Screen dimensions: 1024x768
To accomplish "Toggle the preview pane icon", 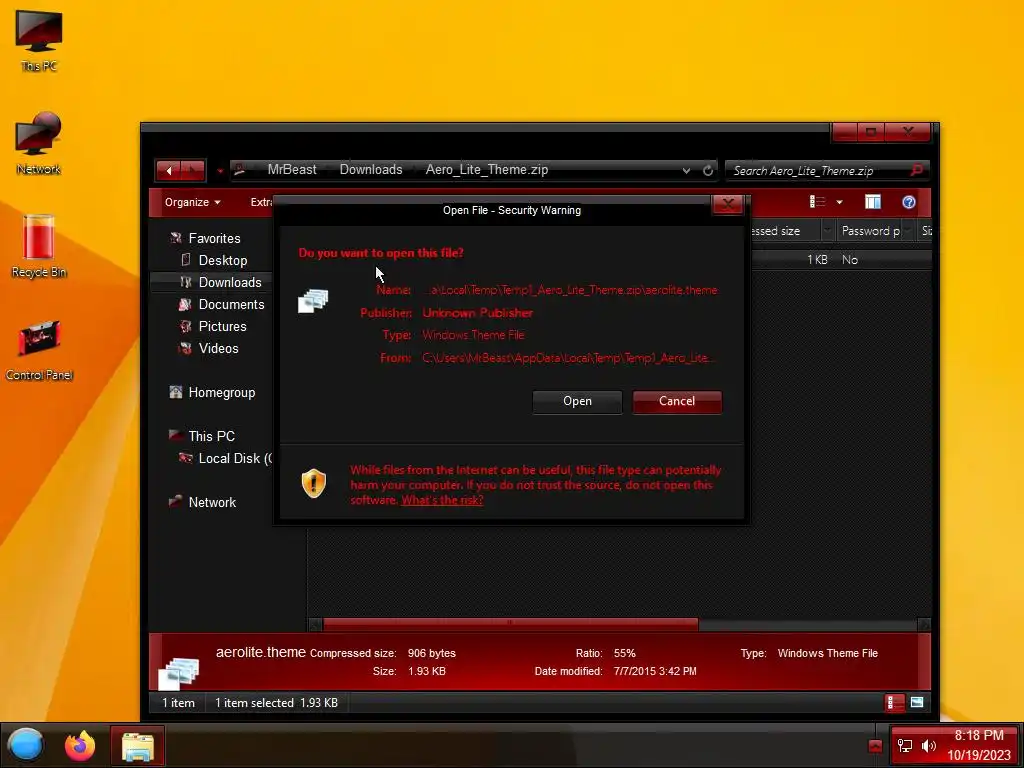I will [x=872, y=202].
